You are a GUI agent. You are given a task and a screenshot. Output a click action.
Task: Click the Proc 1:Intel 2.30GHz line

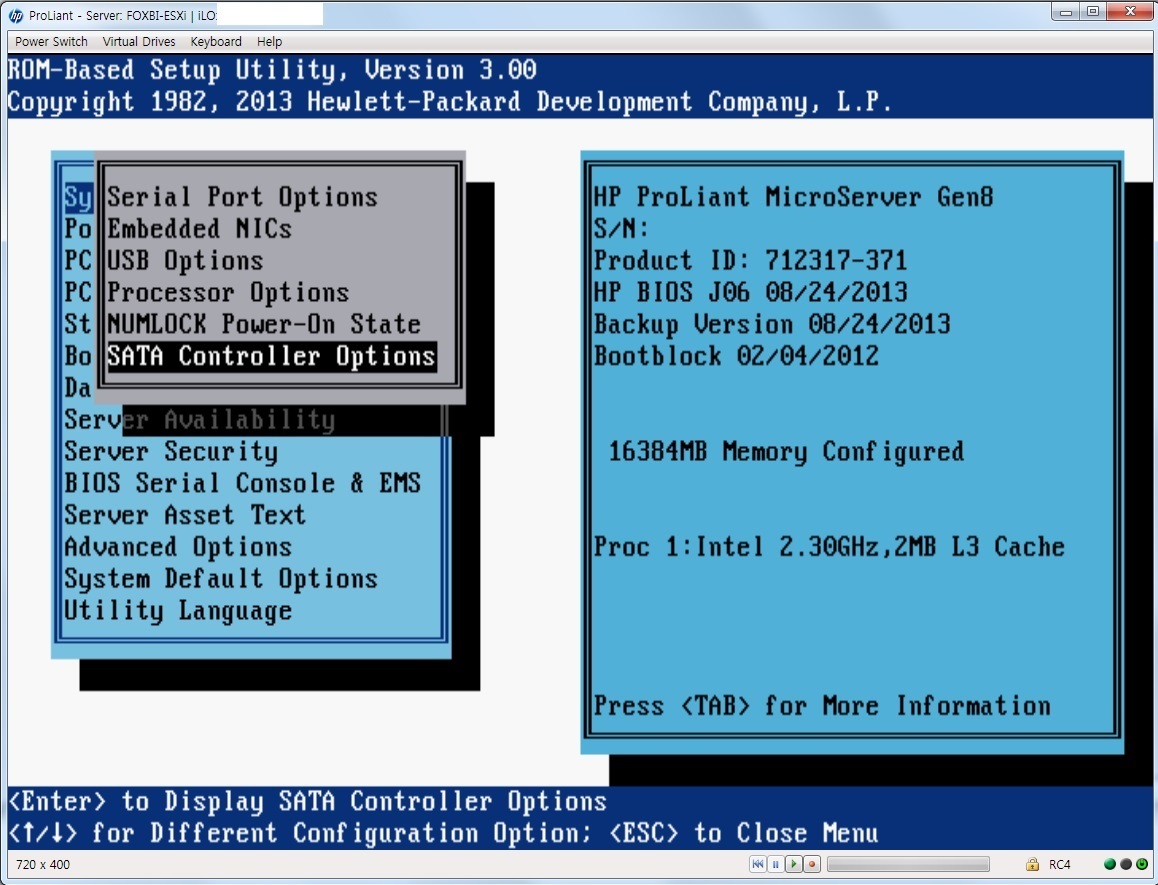pos(829,547)
